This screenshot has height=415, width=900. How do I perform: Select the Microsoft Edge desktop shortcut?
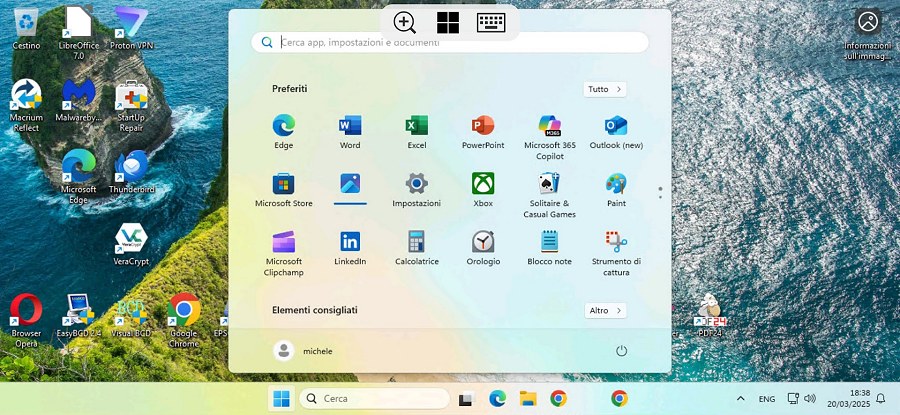(x=79, y=177)
